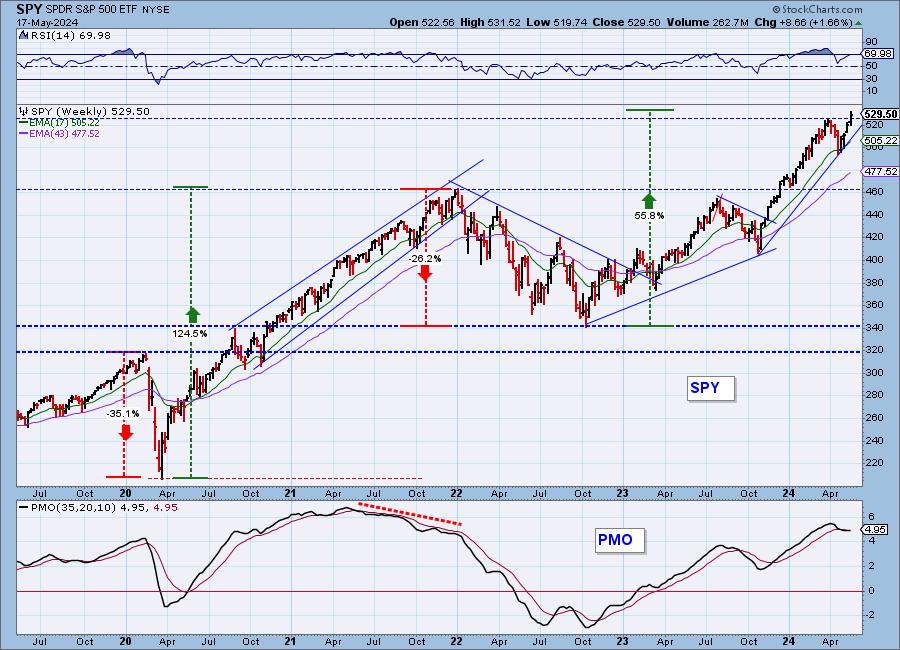The width and height of the screenshot is (900, 650).
Task: Click the Low 519.74 value
Action: click(x=555, y=22)
